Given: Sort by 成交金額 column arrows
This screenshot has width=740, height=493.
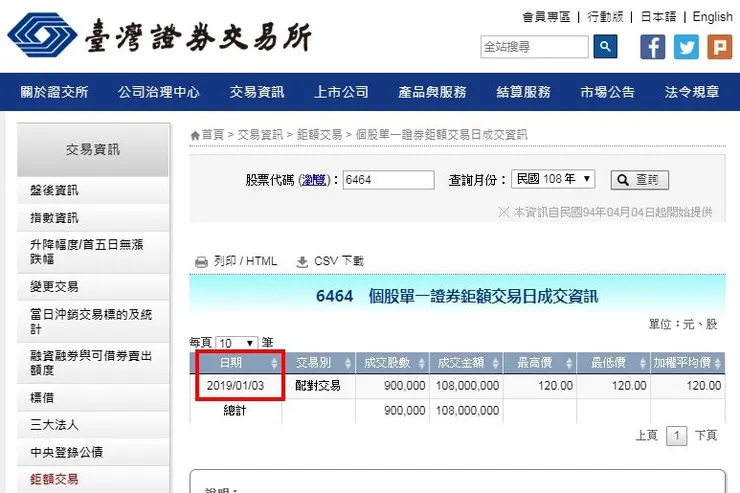Looking at the screenshot, I should pyautogui.click(x=495, y=363).
